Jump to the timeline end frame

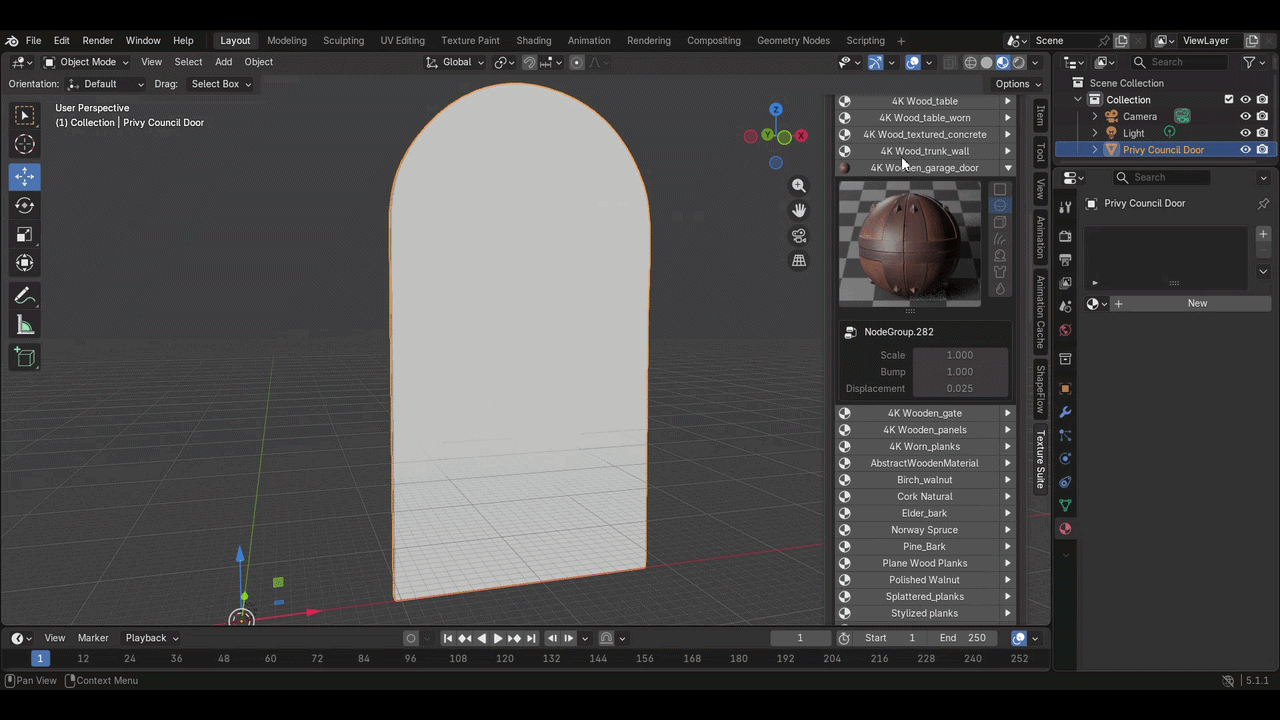coord(531,638)
